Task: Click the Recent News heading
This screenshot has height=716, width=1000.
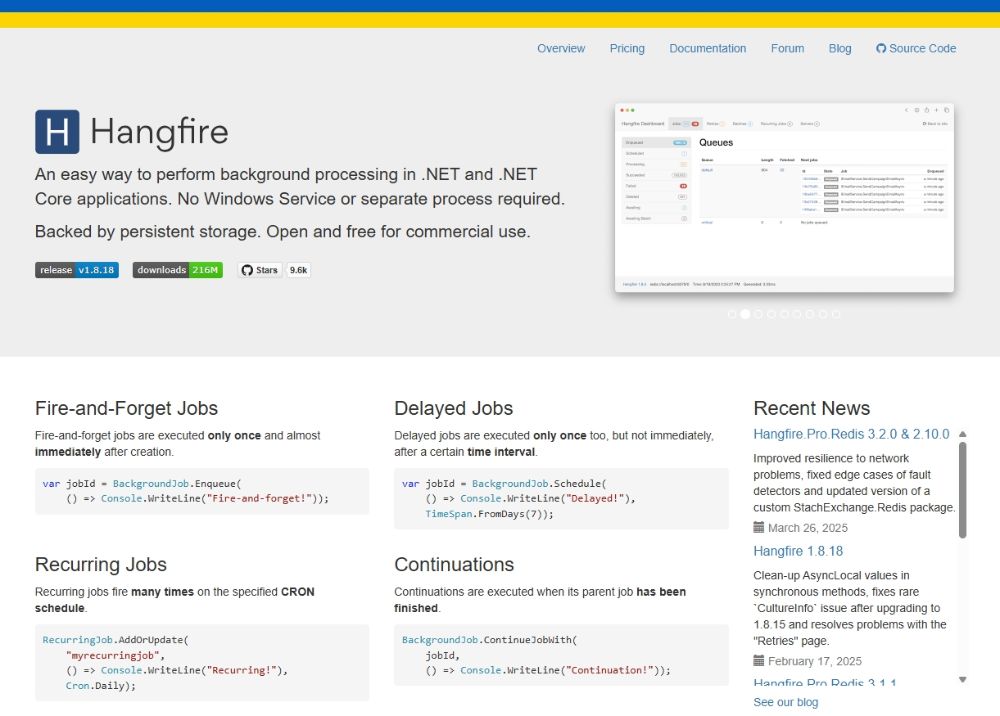Action: 811,408
